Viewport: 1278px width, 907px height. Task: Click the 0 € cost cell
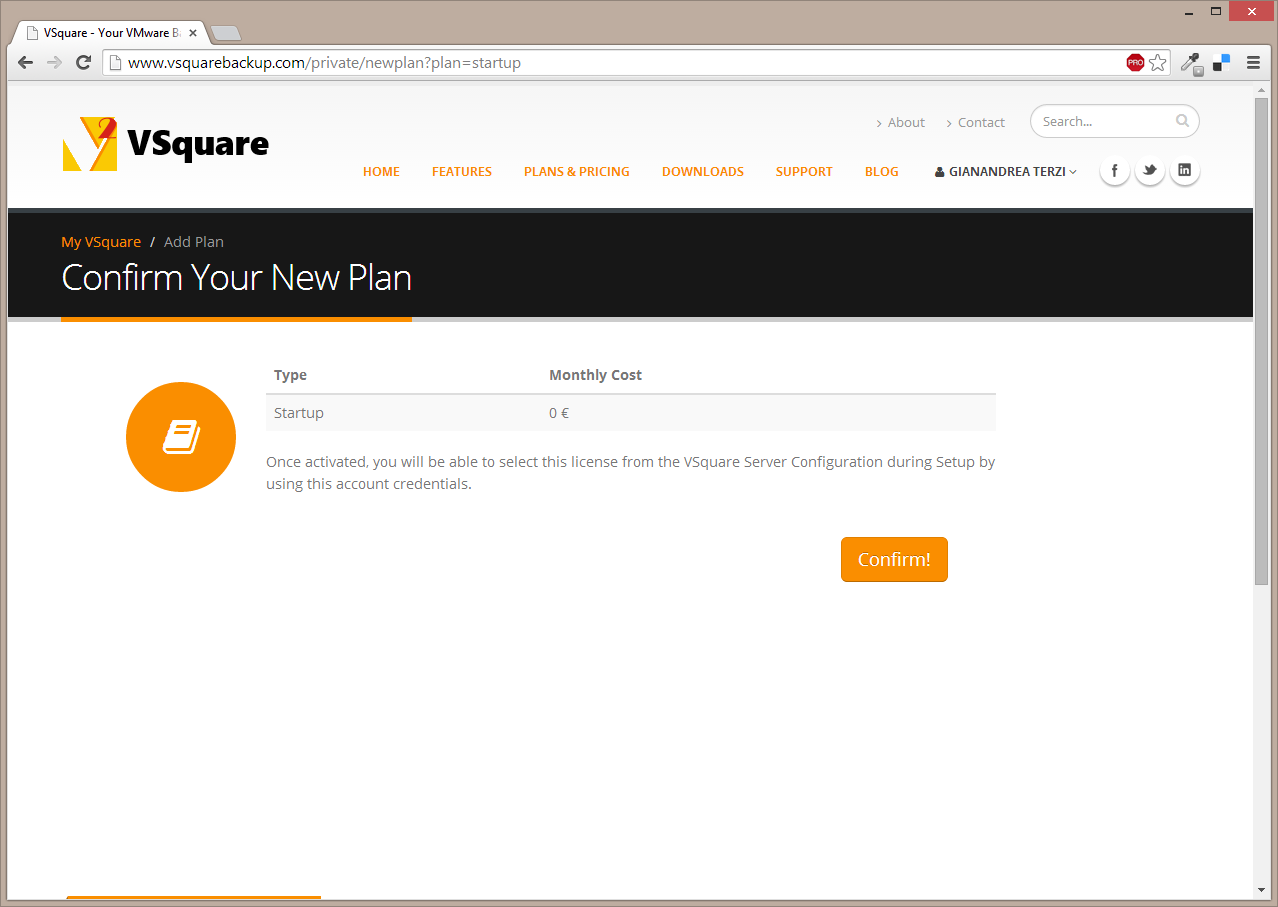(x=559, y=413)
